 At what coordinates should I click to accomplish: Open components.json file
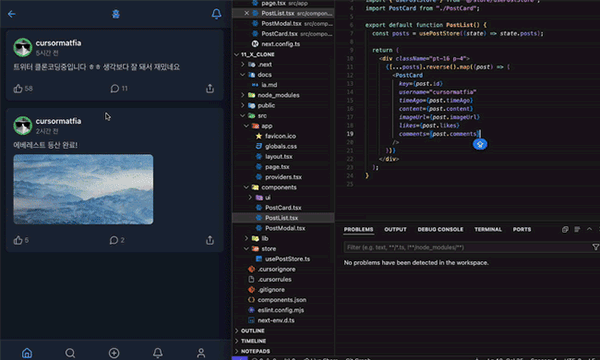click(x=283, y=300)
